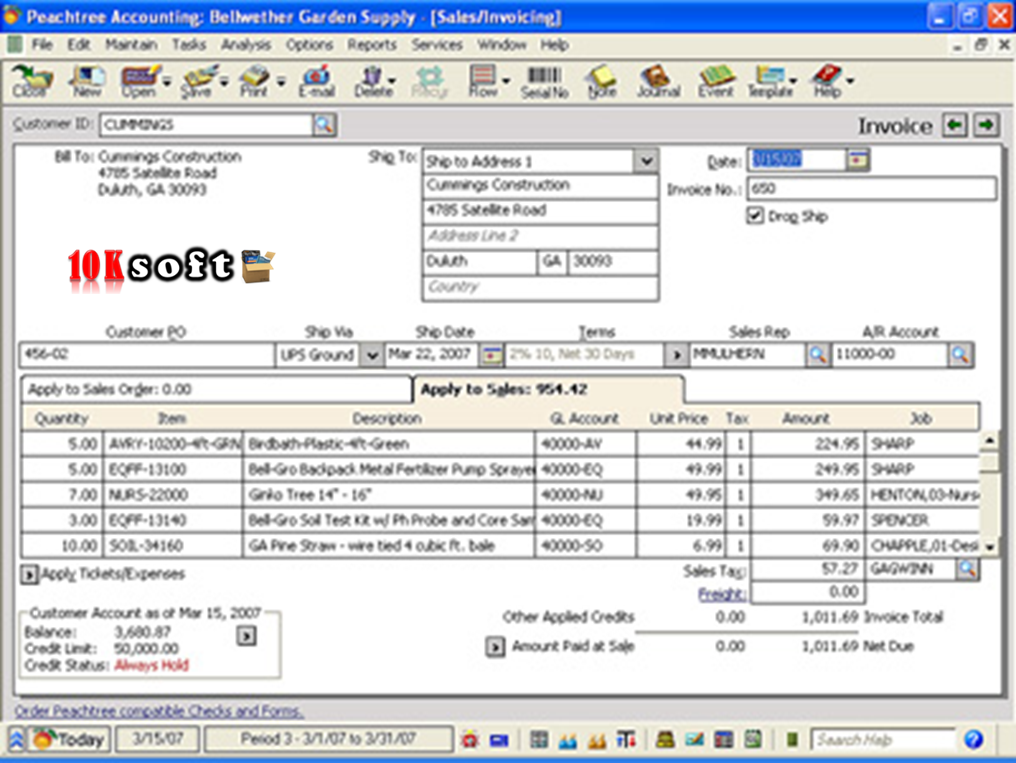The image size is (1016, 763).
Task: Open the Analysis menu
Action: (246, 45)
